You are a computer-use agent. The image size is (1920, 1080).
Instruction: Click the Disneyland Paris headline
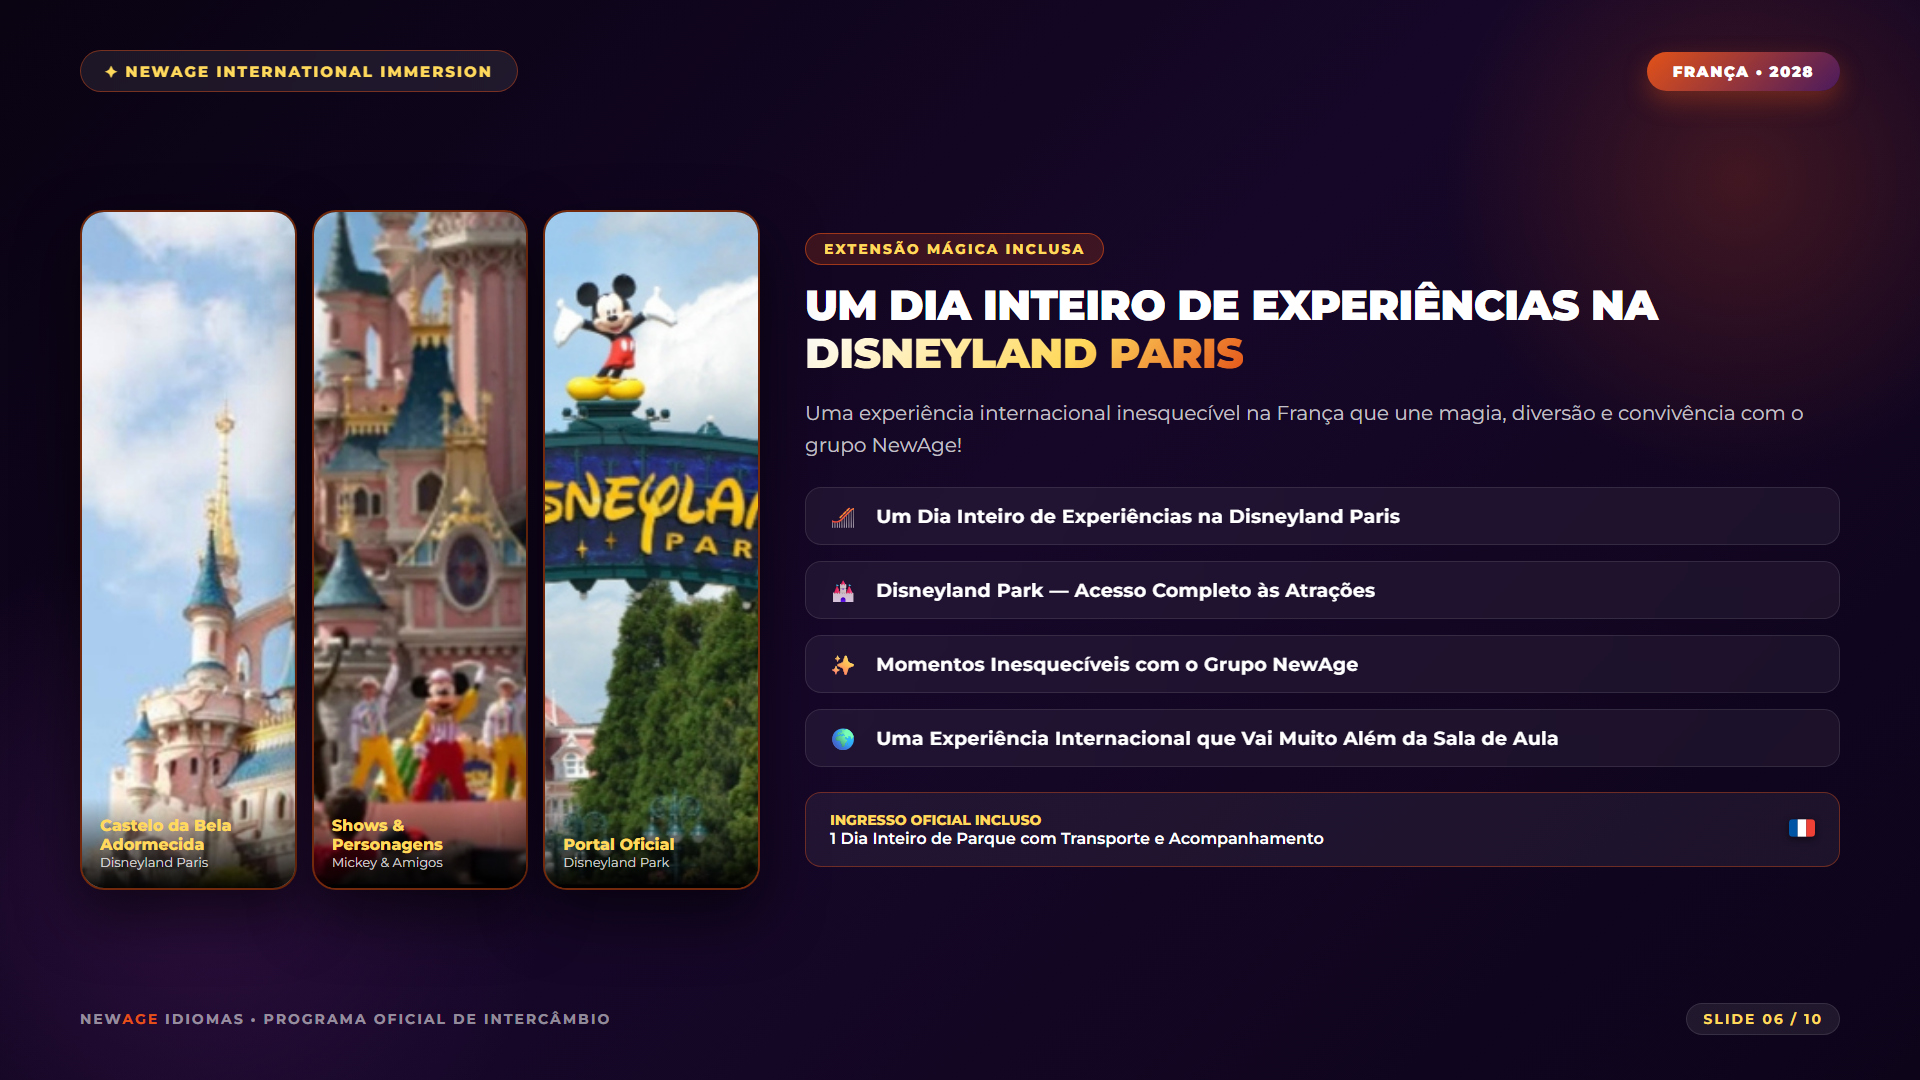[1231, 329]
